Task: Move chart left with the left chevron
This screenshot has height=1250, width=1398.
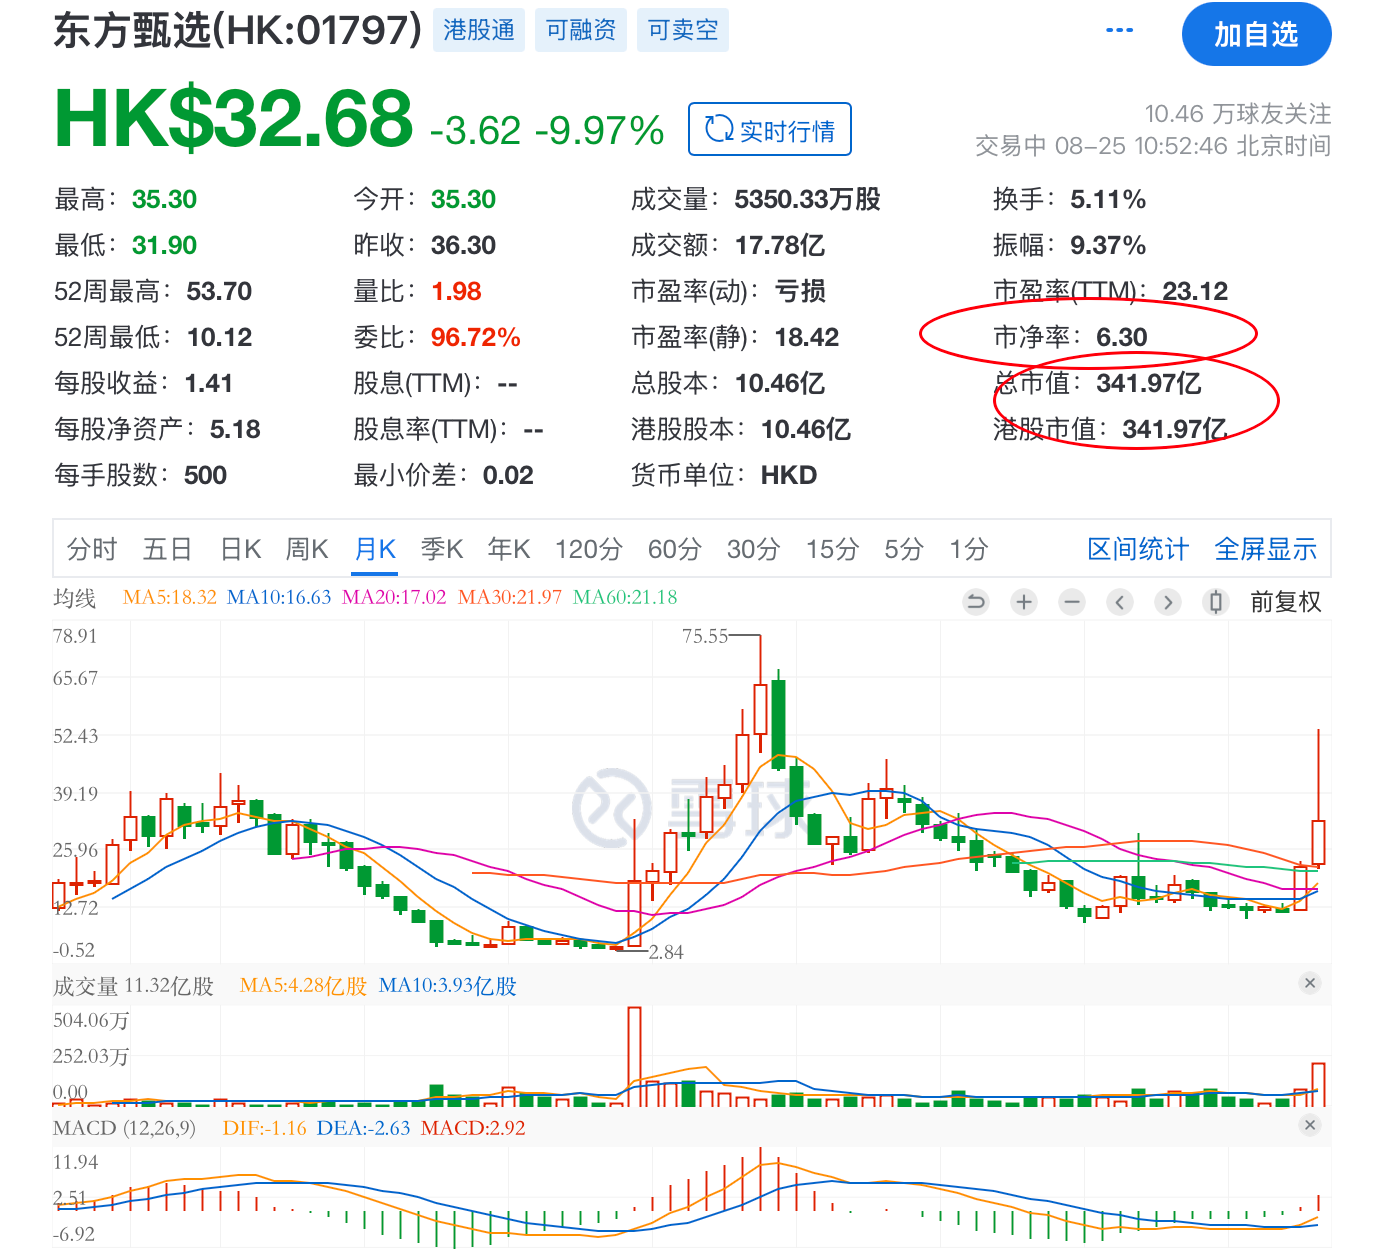Action: (1120, 602)
